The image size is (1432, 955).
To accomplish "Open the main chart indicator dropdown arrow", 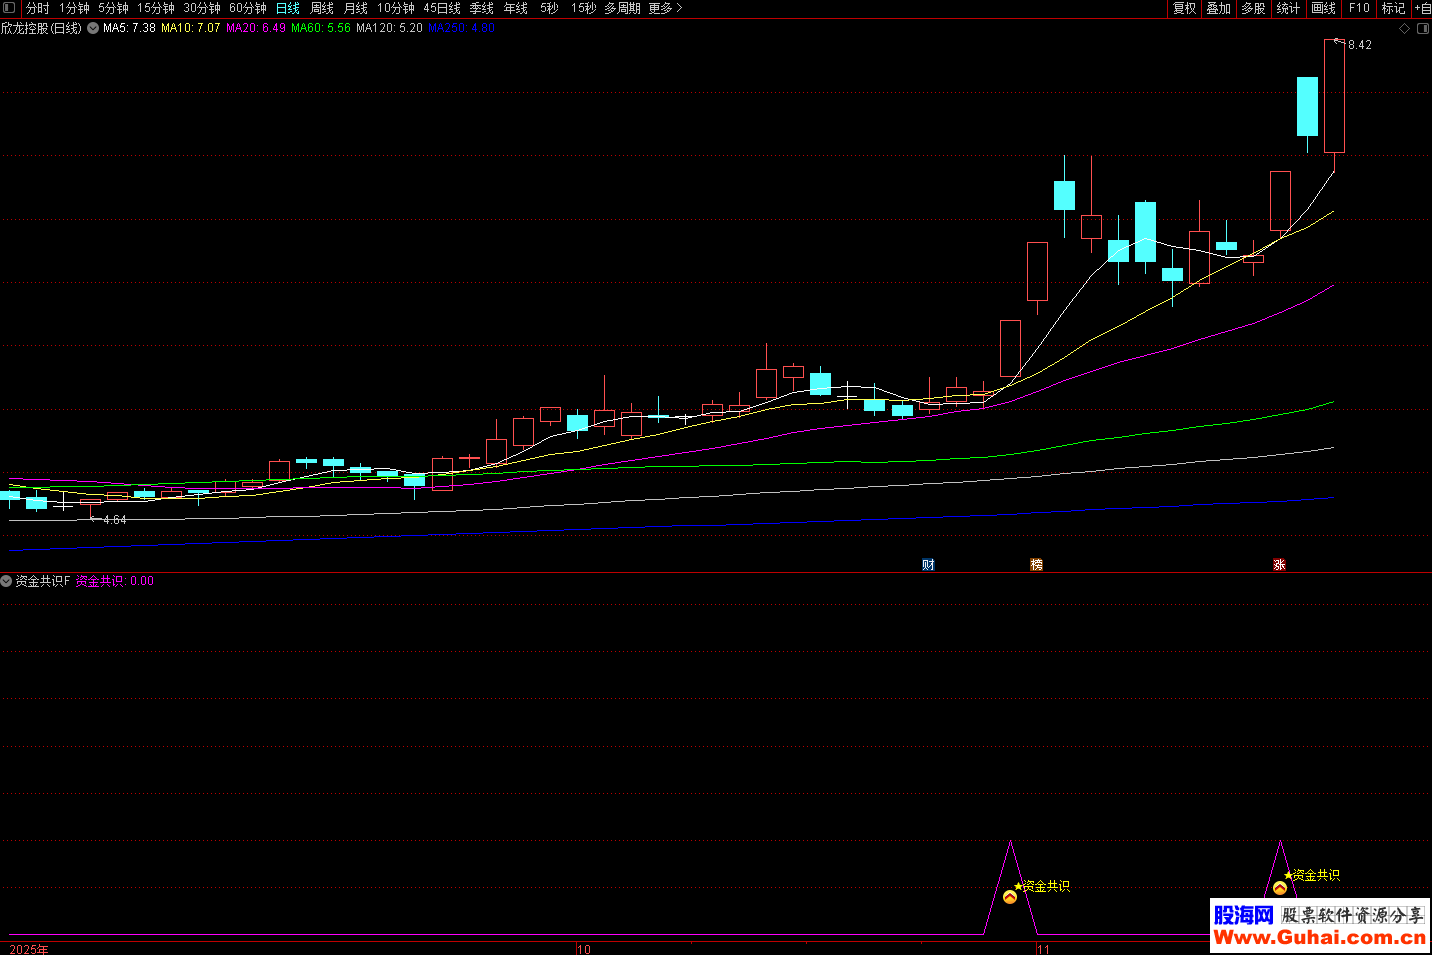I will [x=93, y=28].
